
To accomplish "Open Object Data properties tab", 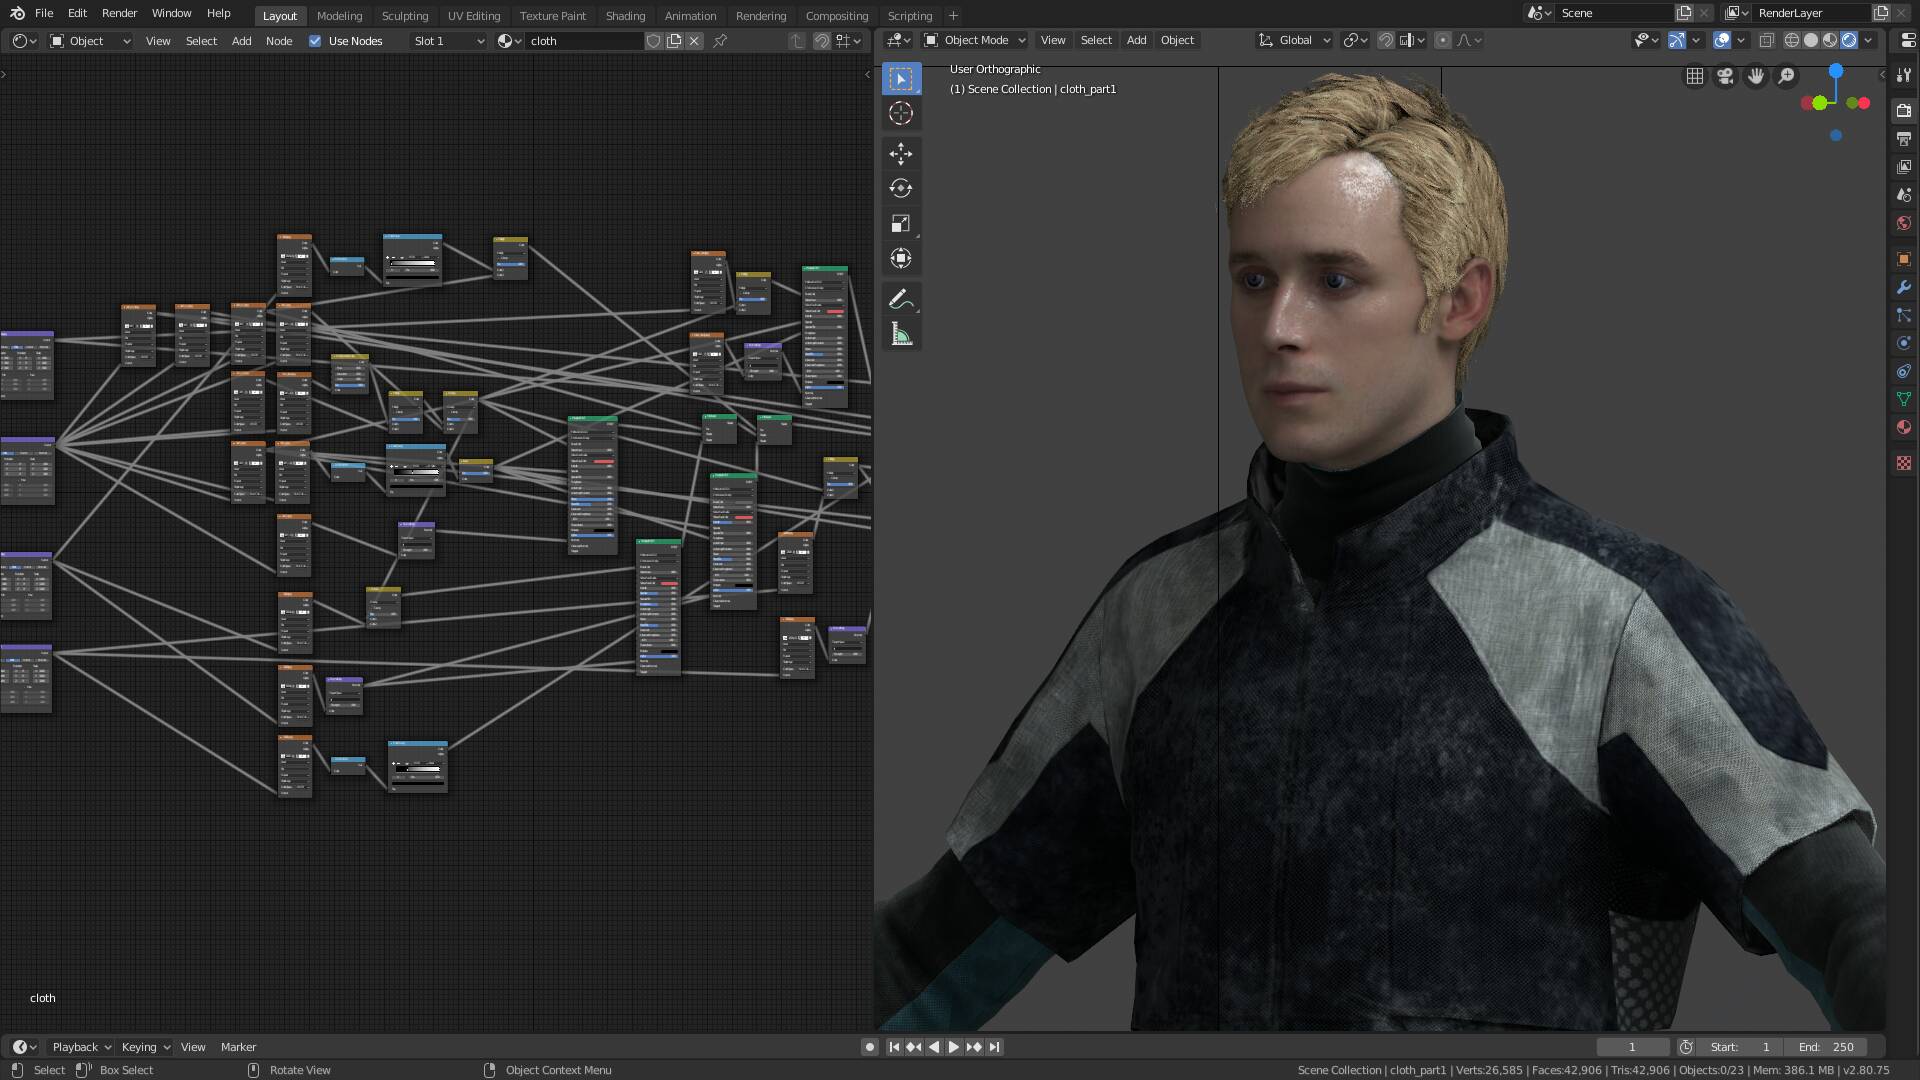I will point(1904,399).
